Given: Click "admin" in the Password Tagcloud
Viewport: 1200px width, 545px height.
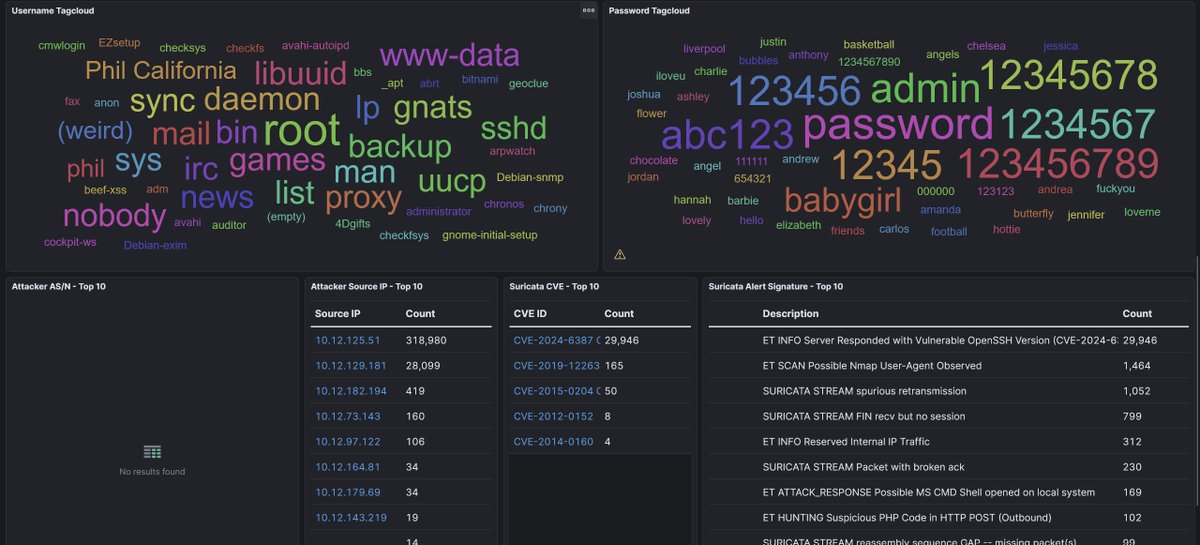Looking at the screenshot, I should (925, 89).
